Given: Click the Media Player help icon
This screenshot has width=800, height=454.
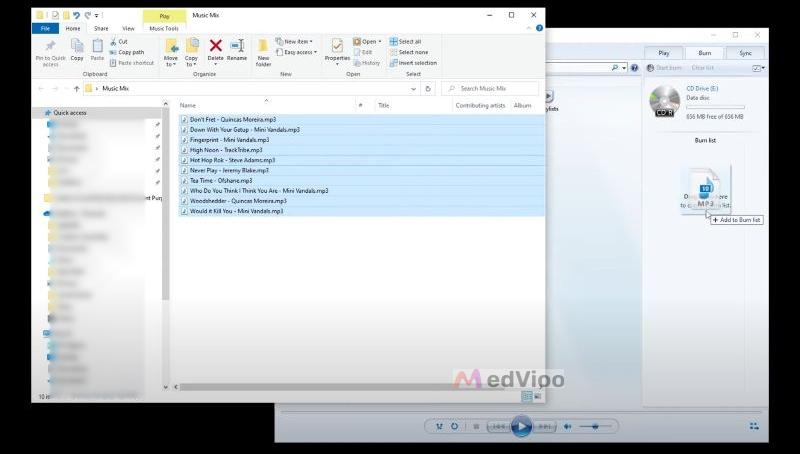Looking at the screenshot, I should click(x=634, y=68).
